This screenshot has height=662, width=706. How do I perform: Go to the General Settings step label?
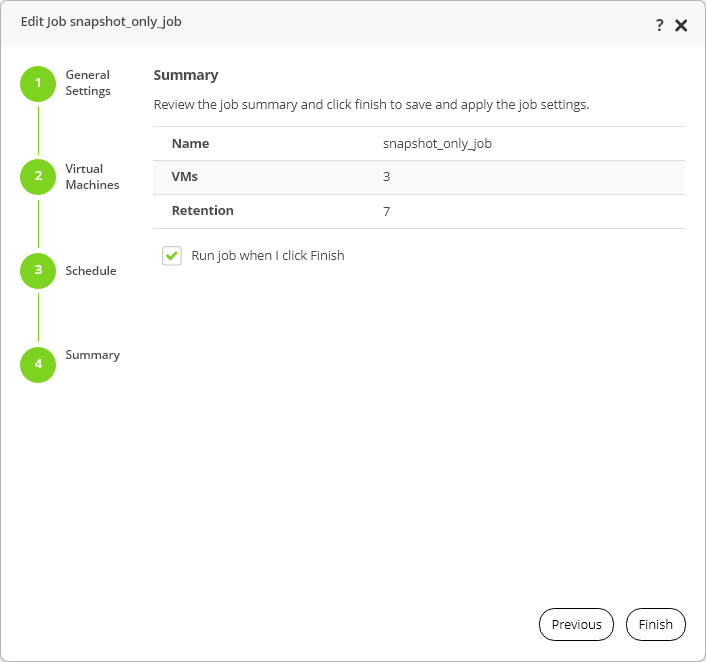pos(88,83)
